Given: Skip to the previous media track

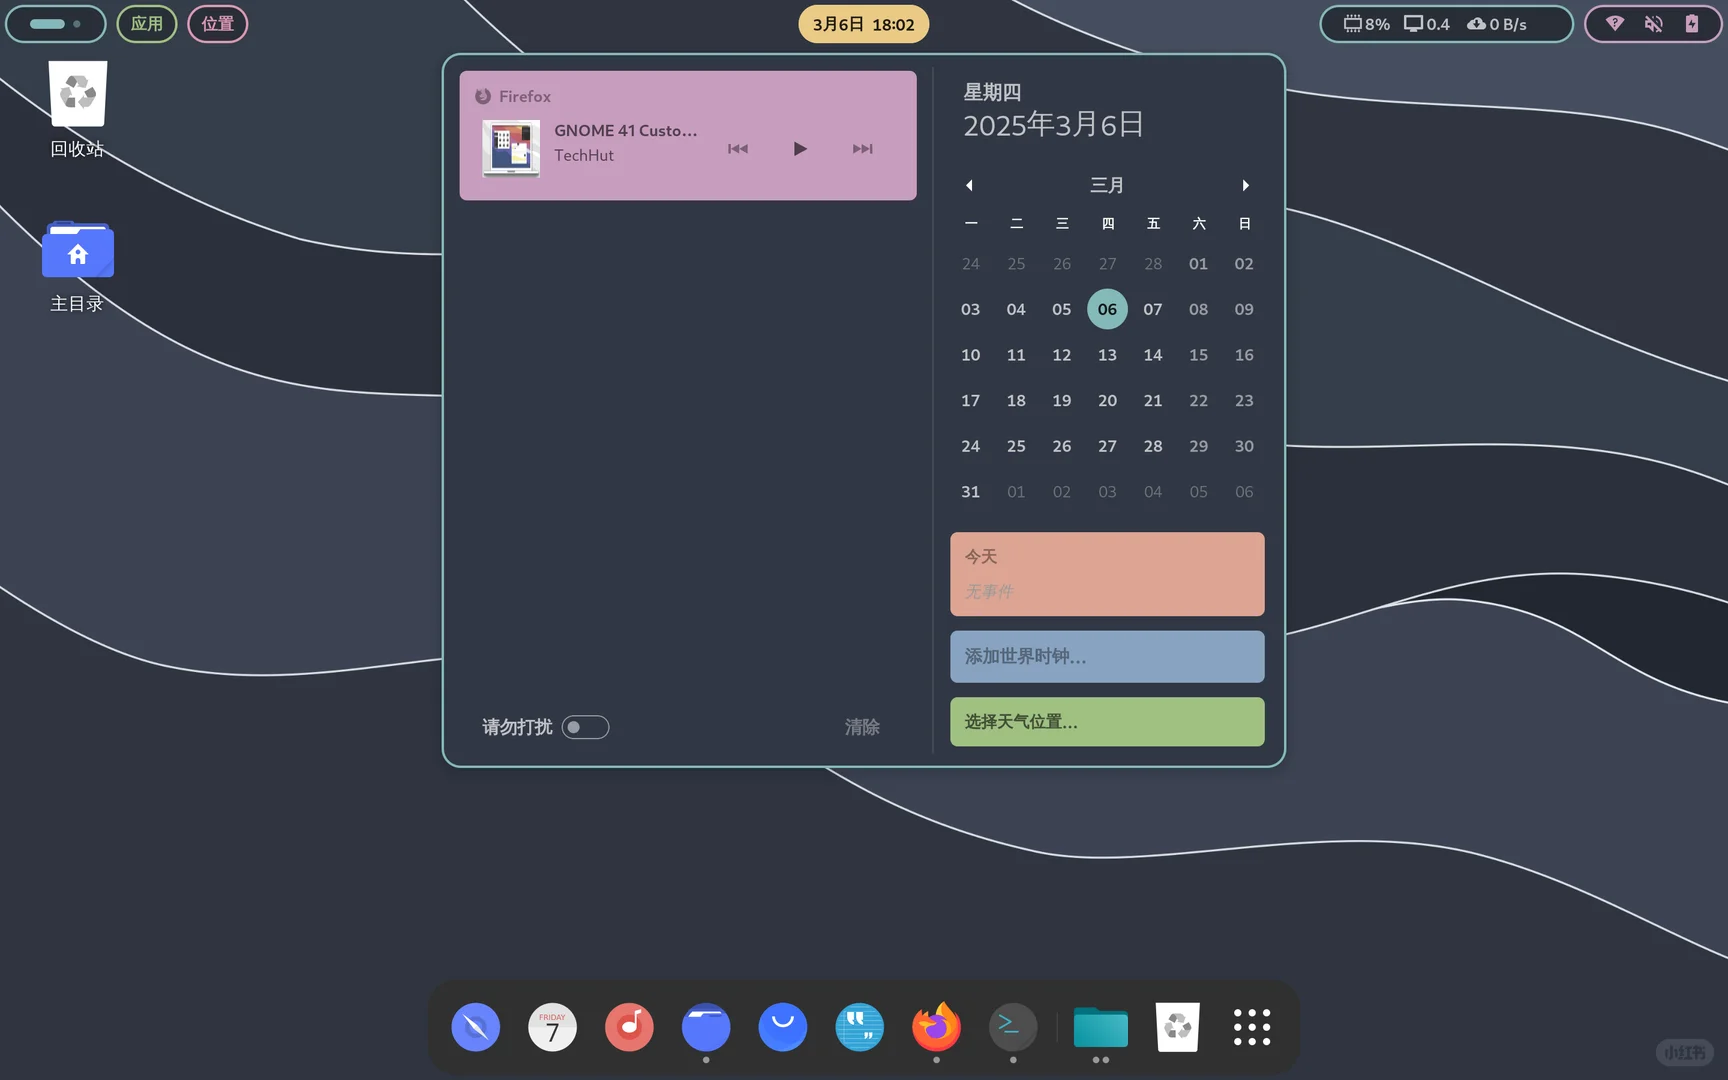Looking at the screenshot, I should 738,149.
